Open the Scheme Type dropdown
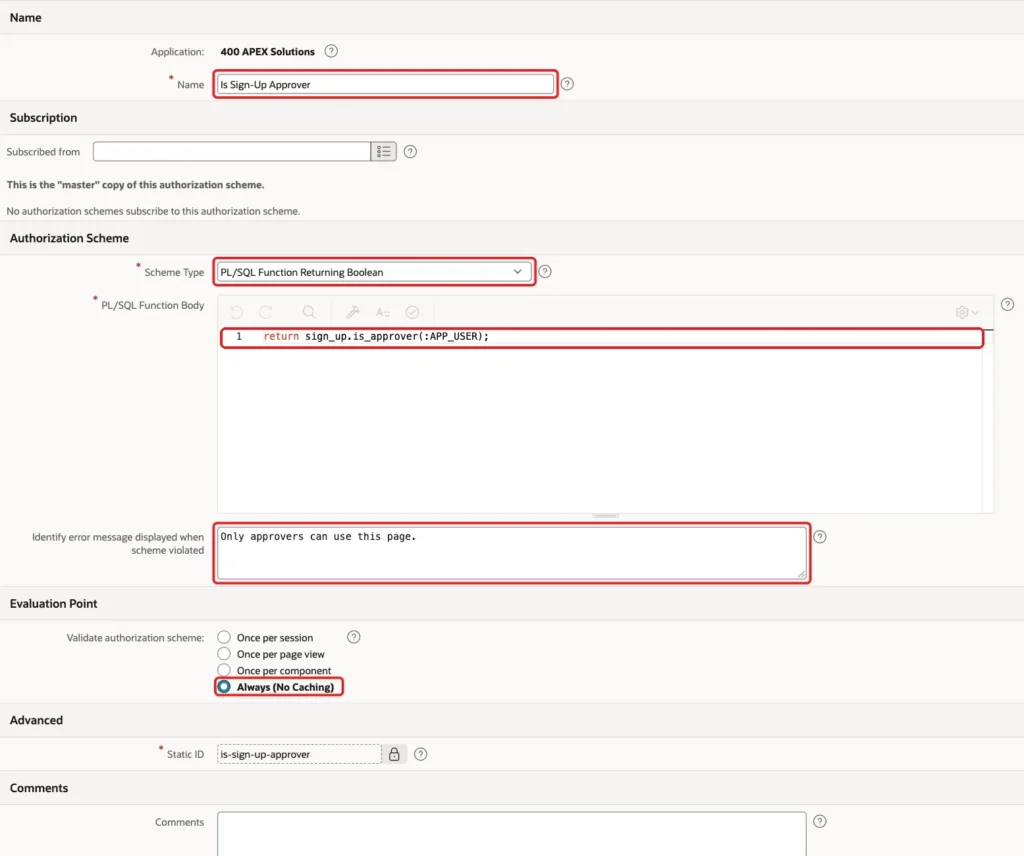This screenshot has height=856, width=1024. 374,272
